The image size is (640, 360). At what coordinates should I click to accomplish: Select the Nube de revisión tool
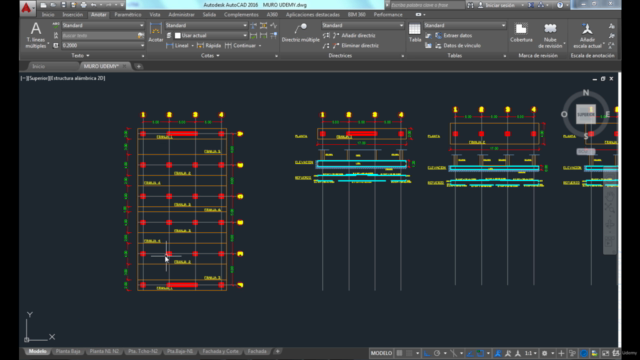550,35
